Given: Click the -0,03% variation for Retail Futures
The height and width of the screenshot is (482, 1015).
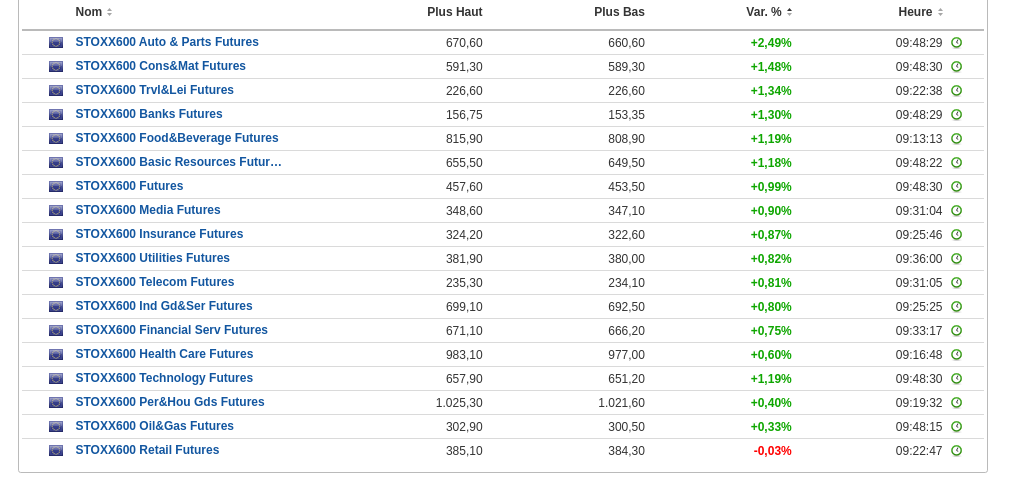Looking at the screenshot, I should [772, 451].
